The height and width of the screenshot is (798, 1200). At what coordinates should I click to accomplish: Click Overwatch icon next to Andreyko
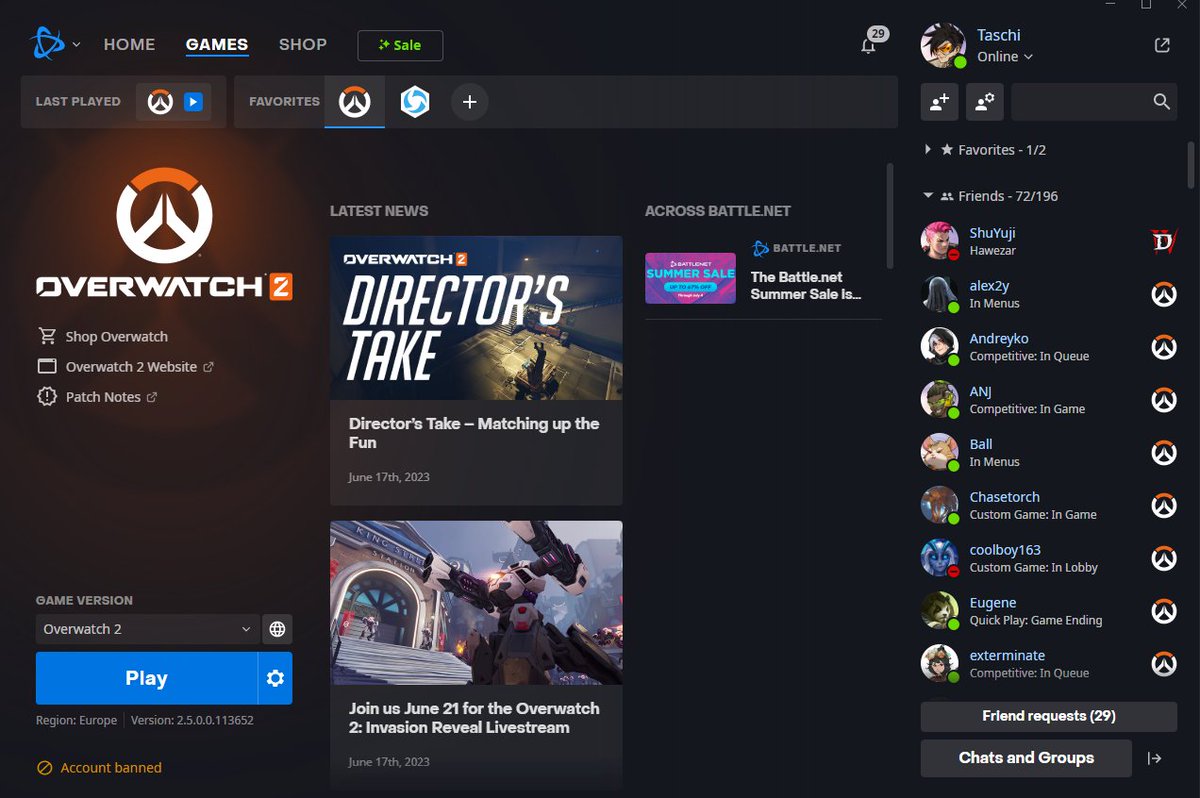pyautogui.click(x=1163, y=347)
